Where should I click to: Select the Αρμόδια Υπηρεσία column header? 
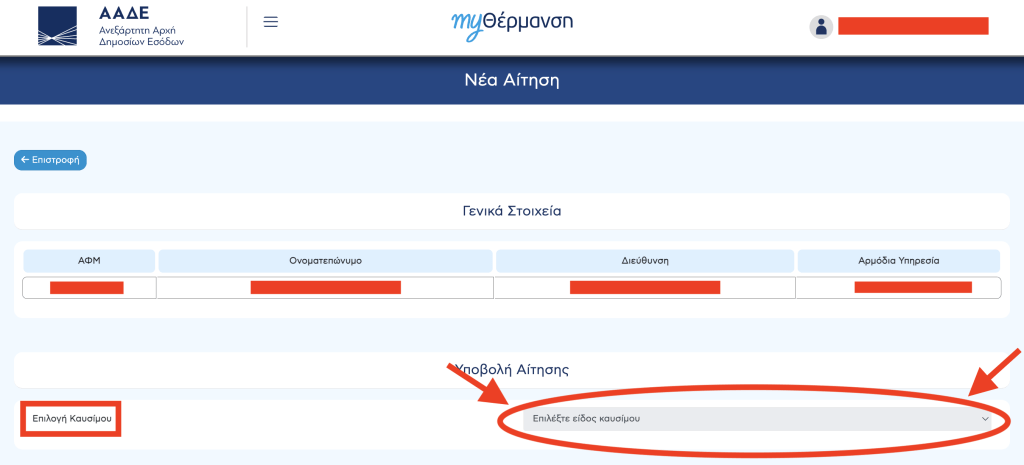898,261
